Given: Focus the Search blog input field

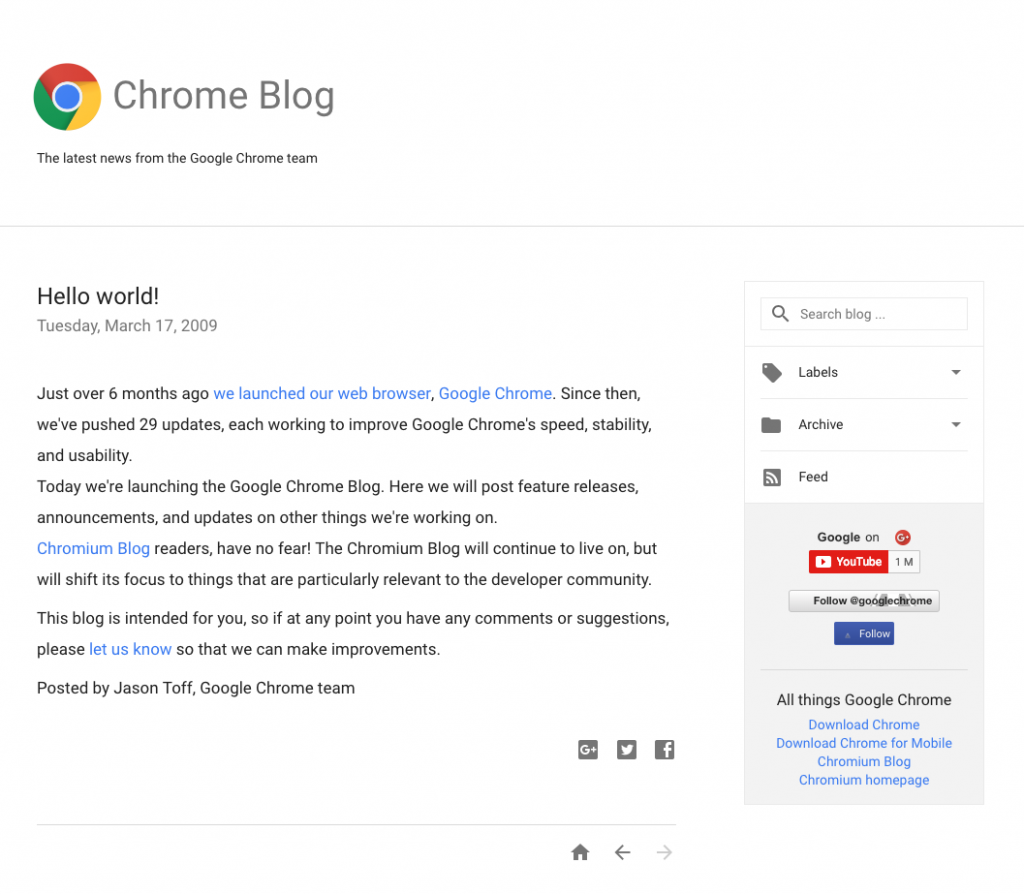Looking at the screenshot, I should [863, 314].
